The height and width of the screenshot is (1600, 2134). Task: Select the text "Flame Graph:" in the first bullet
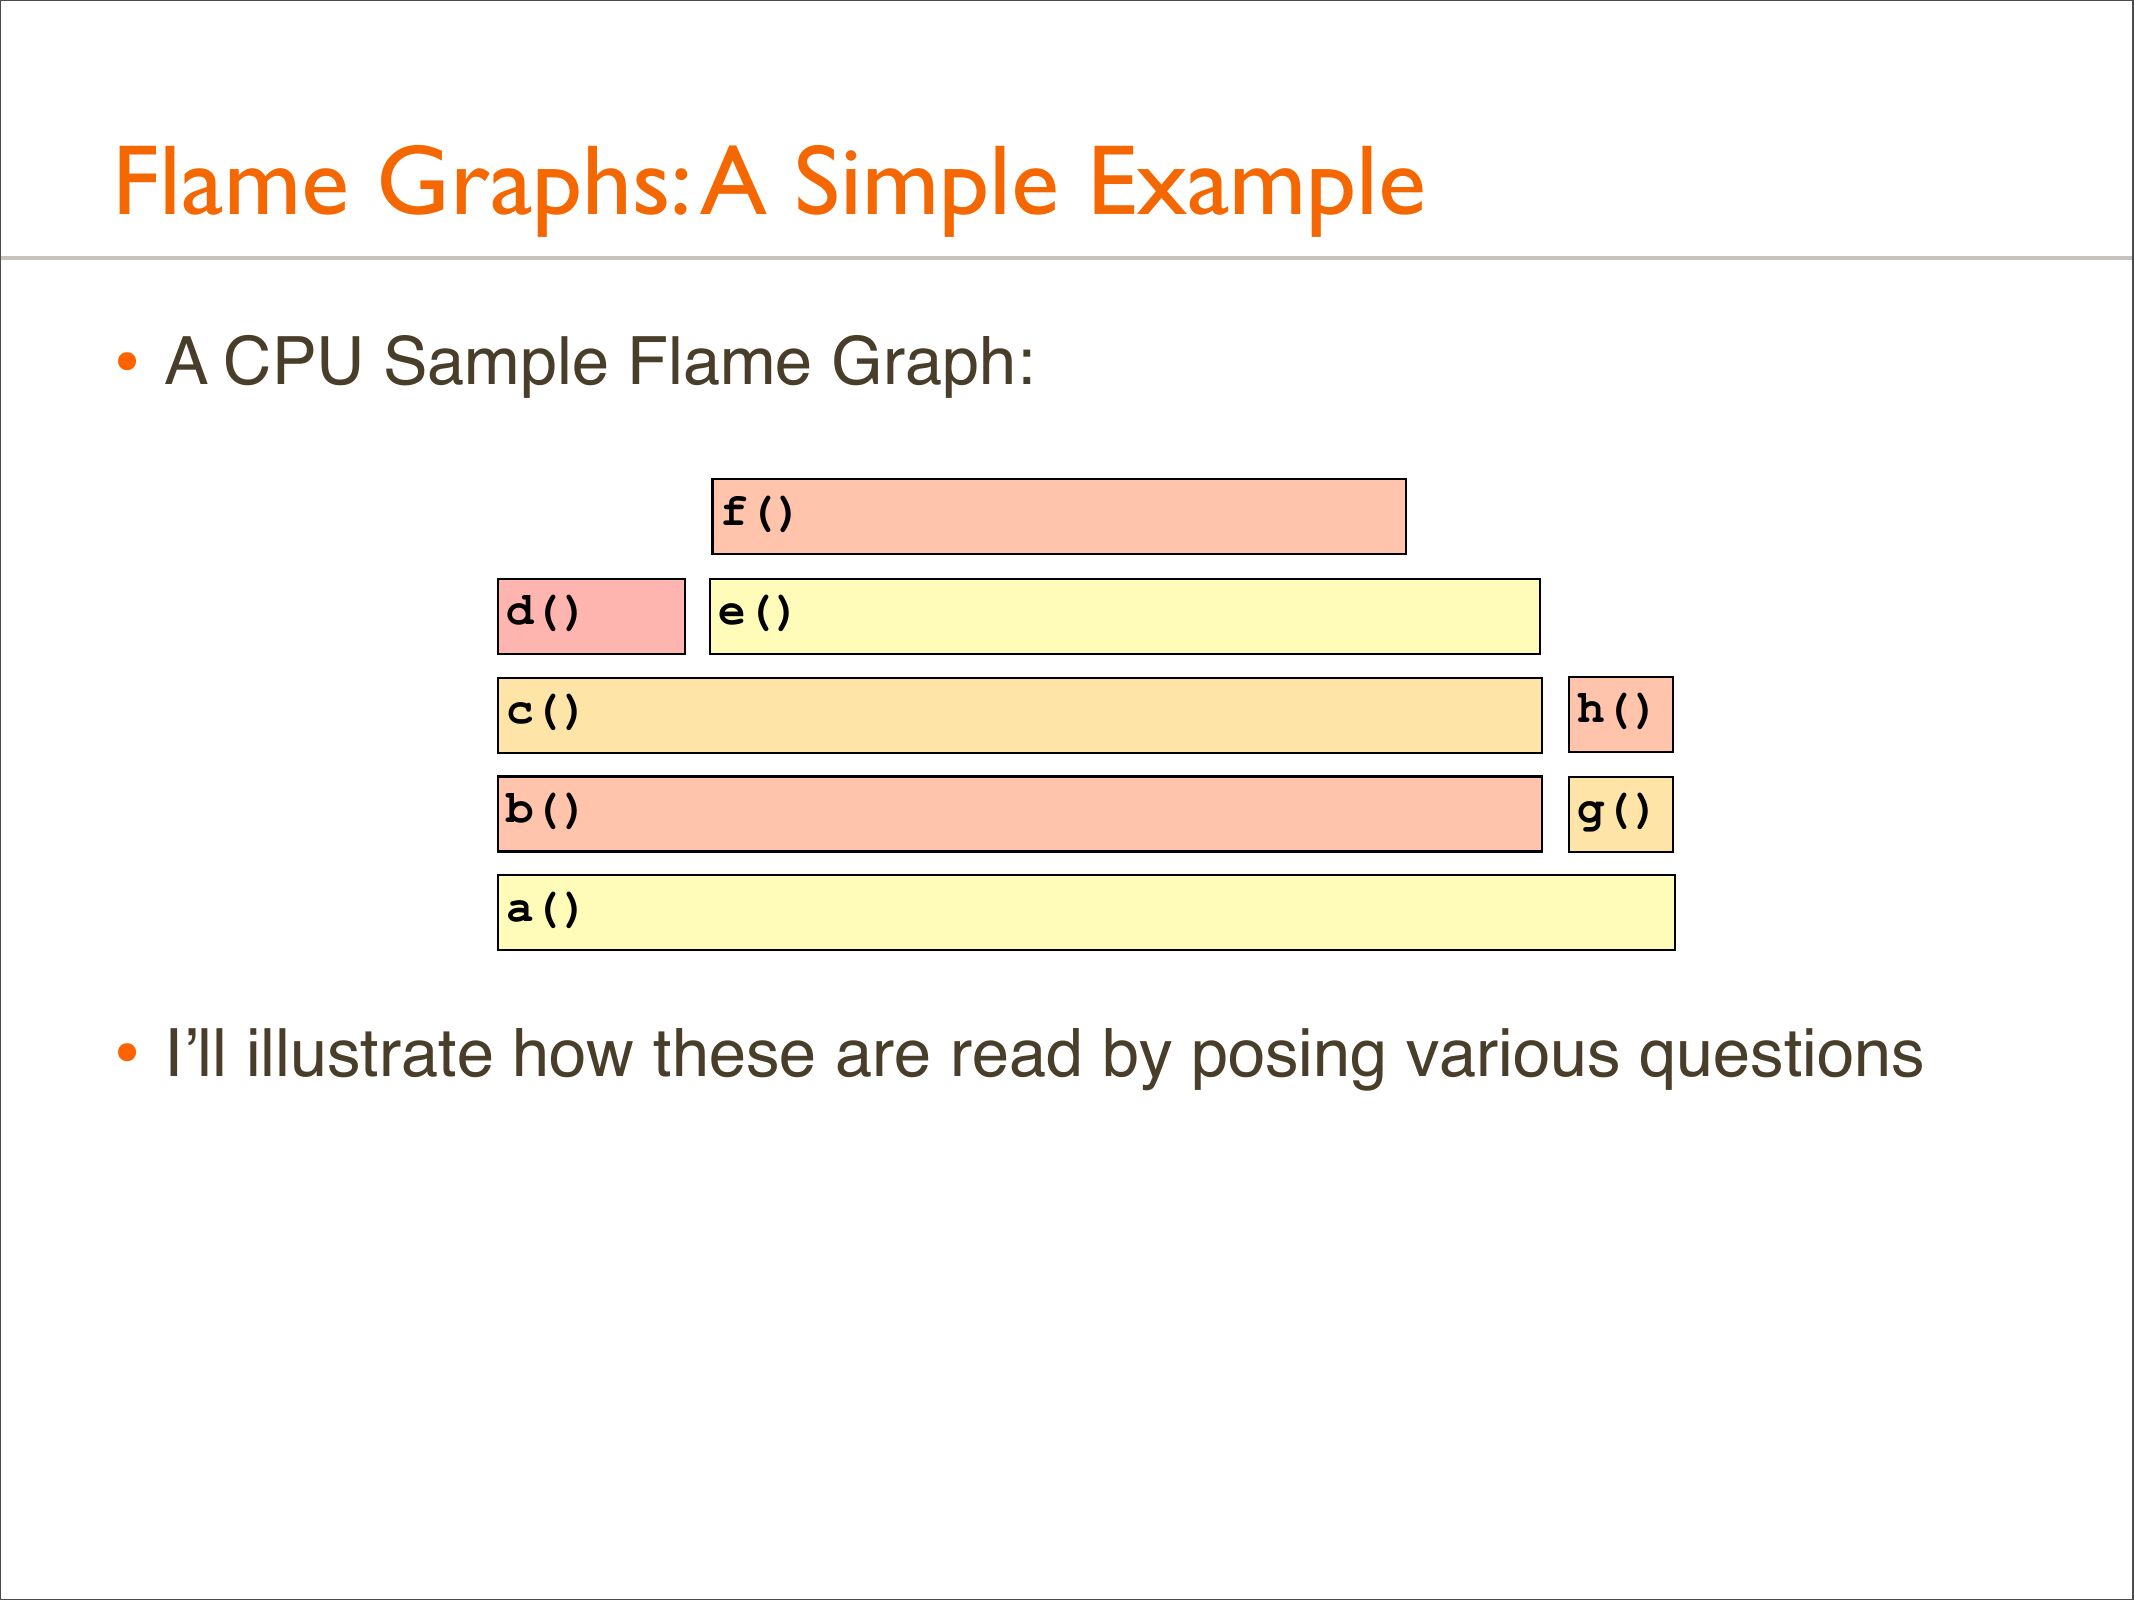coord(830,362)
